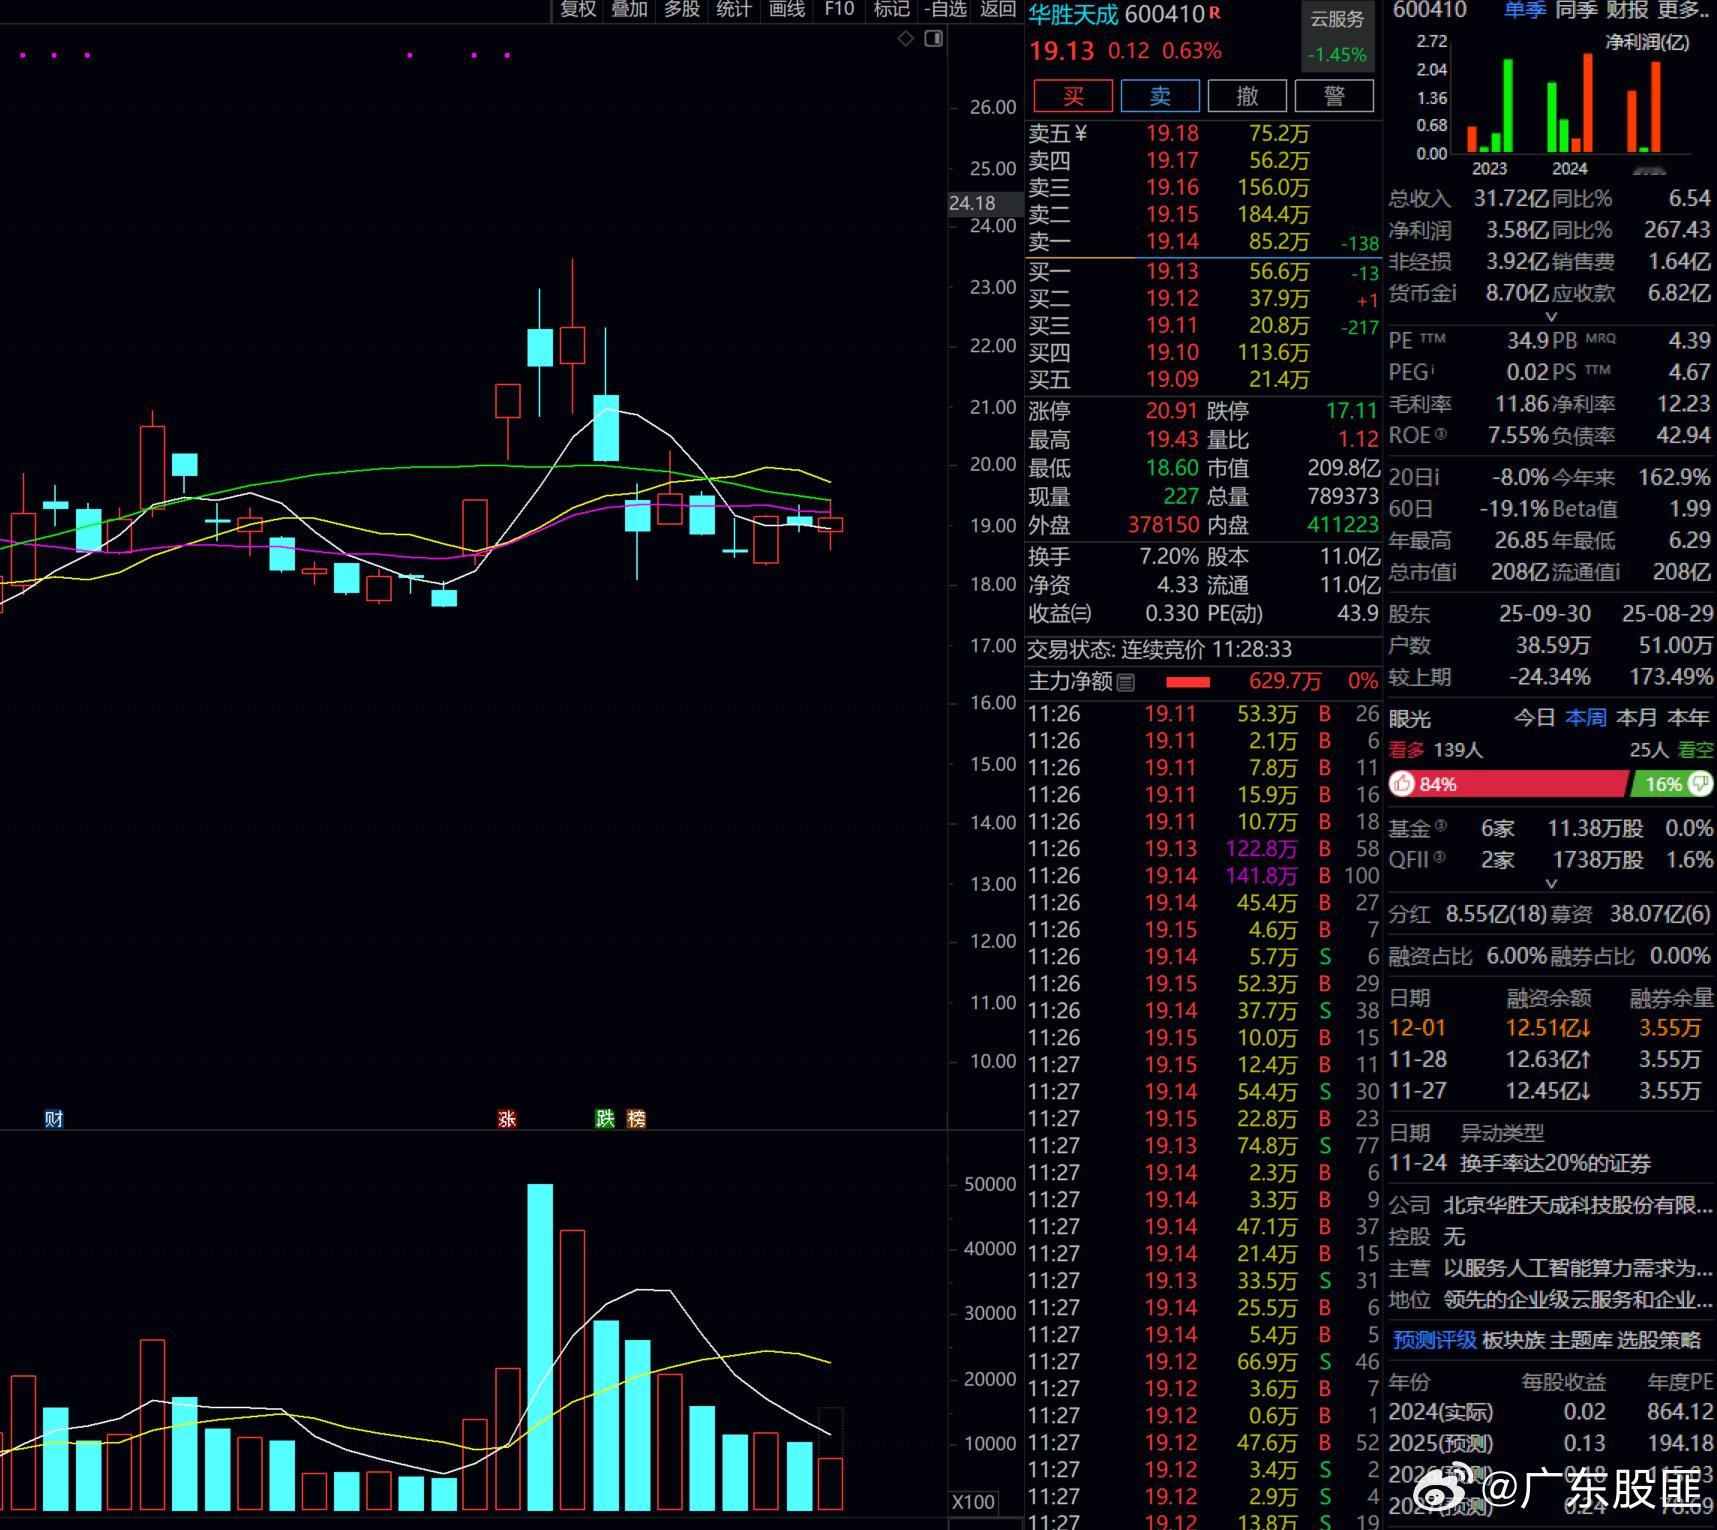Screen dimensions: 1717x1530
Task: Open the 多股 multi-stock view
Action: (x=682, y=10)
